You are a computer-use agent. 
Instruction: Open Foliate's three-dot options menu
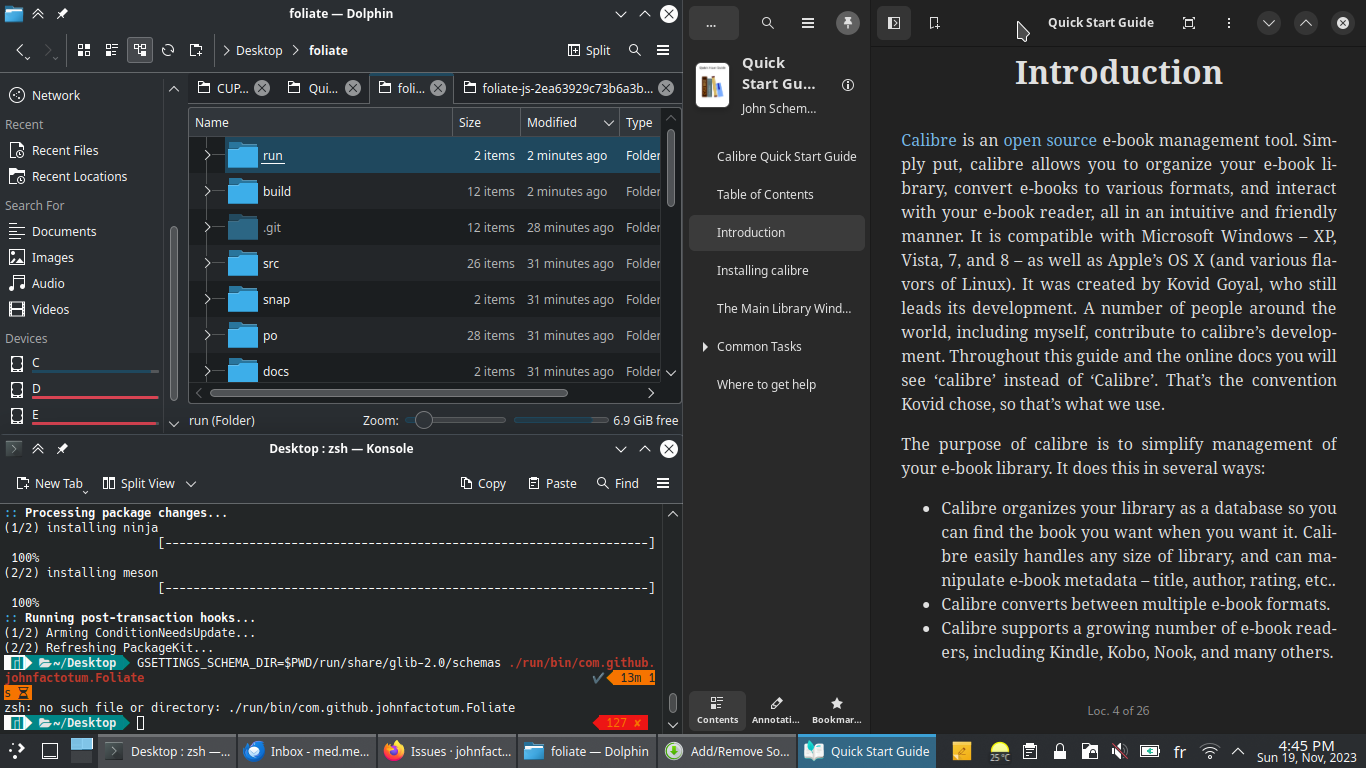pos(1229,22)
